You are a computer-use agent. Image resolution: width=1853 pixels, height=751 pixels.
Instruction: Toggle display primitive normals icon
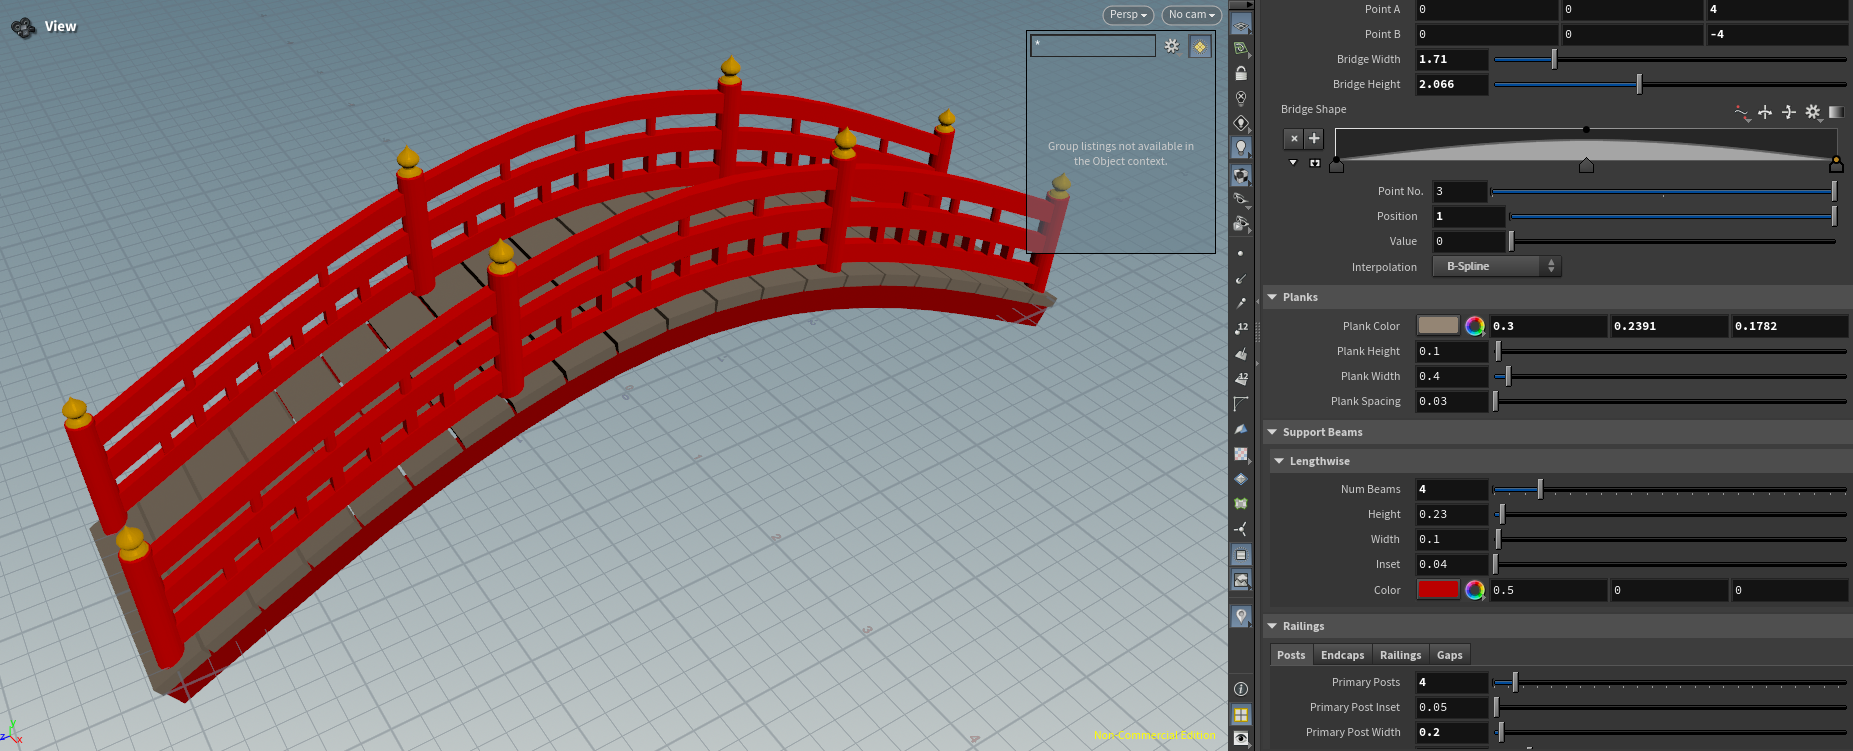click(x=1241, y=353)
